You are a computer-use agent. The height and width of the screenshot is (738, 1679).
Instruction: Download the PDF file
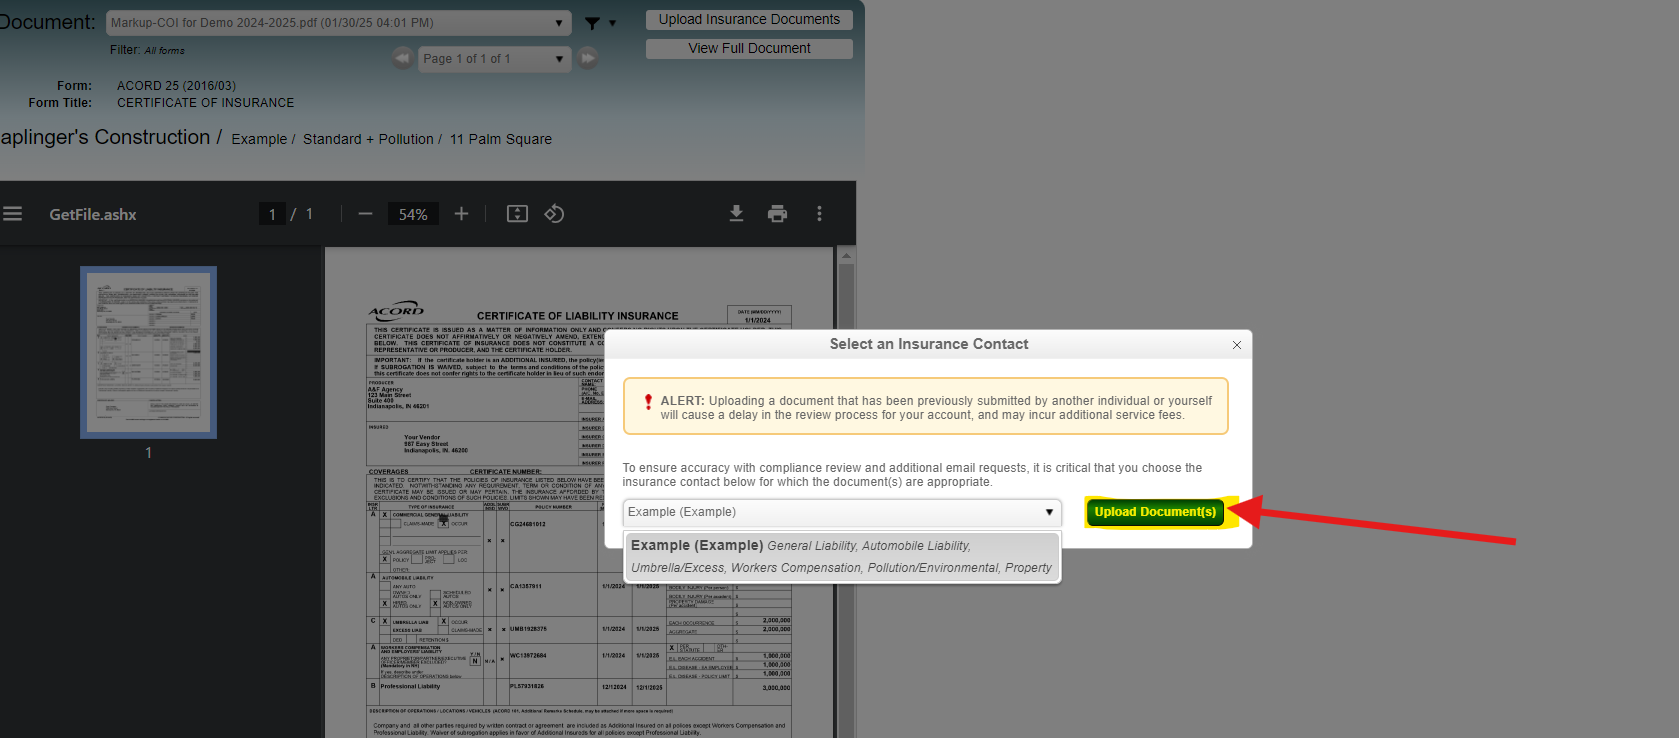(x=736, y=214)
